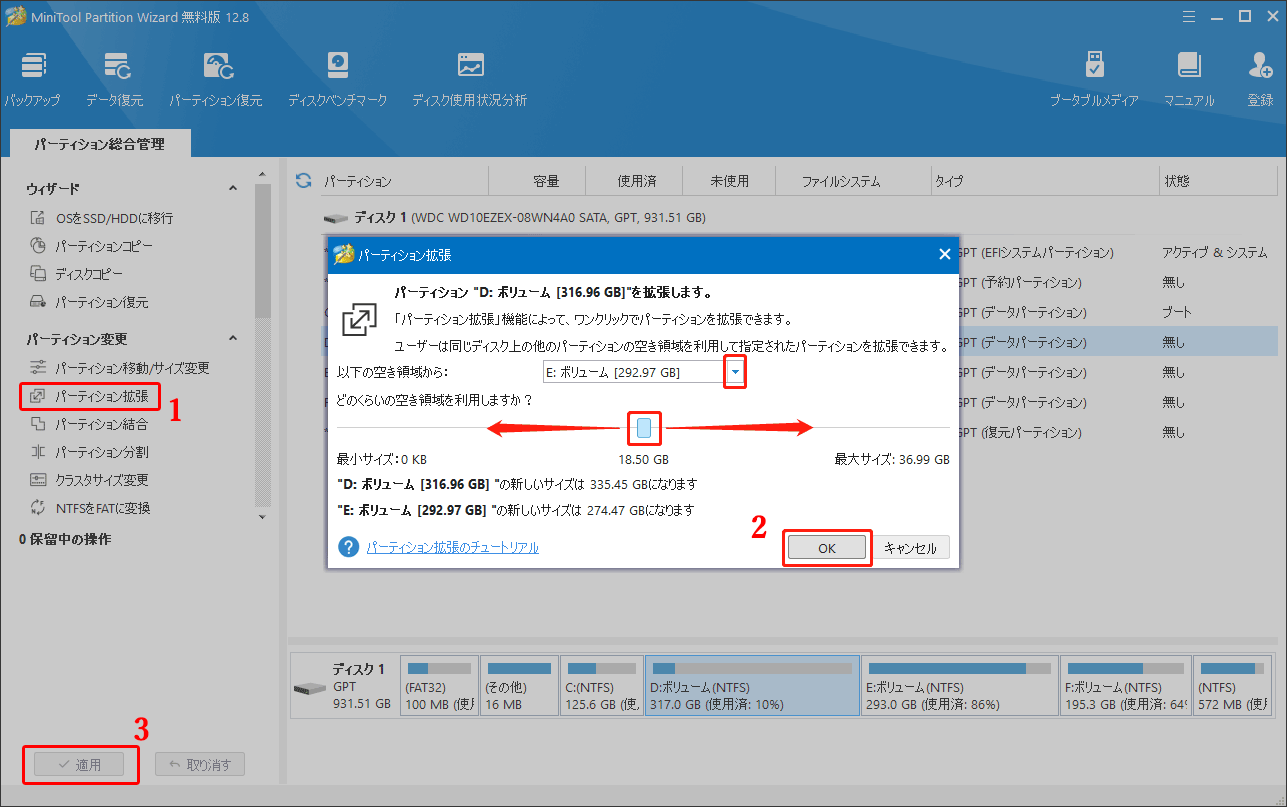Click the free-space slider handle
The height and width of the screenshot is (807, 1287).
coord(645,429)
